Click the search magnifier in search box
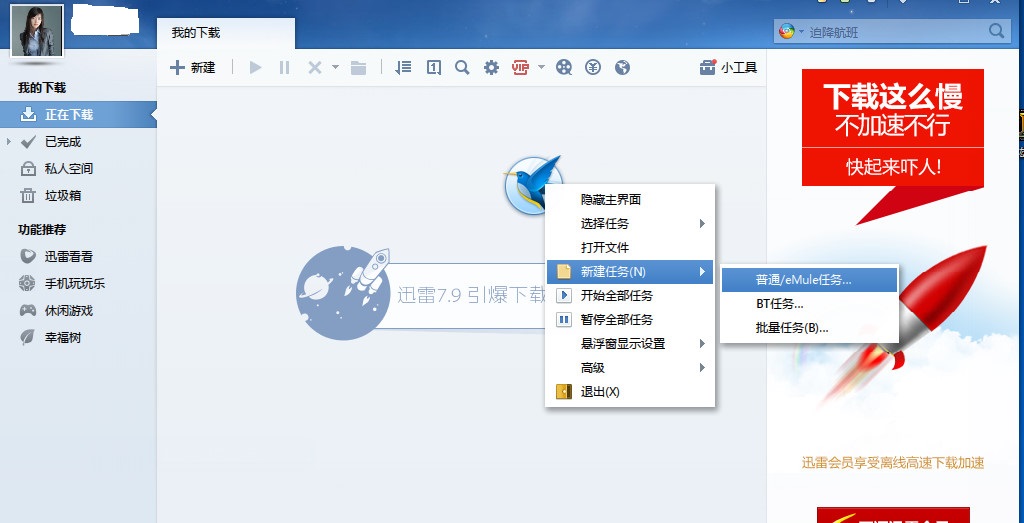The height and width of the screenshot is (523, 1024). (x=996, y=31)
